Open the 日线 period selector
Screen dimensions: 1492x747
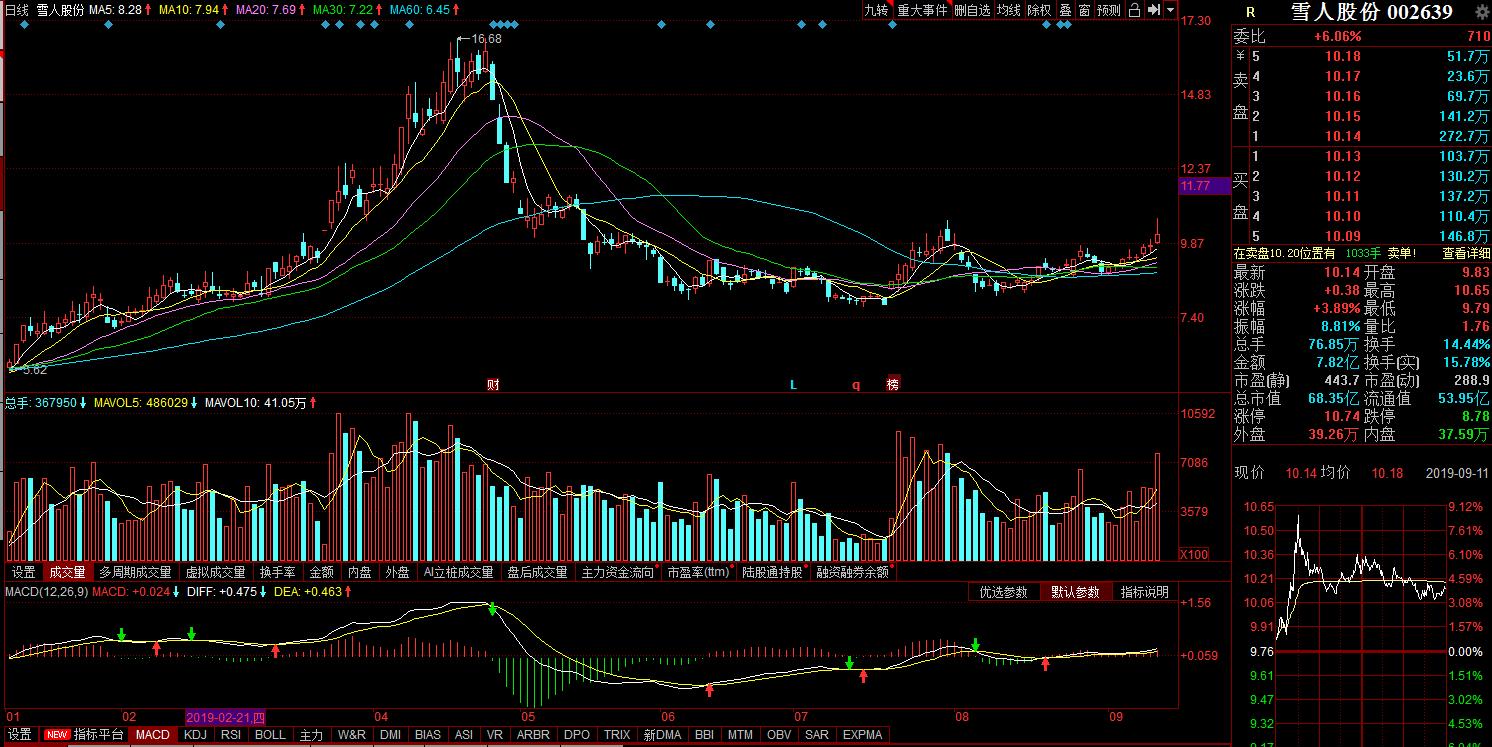[17, 9]
